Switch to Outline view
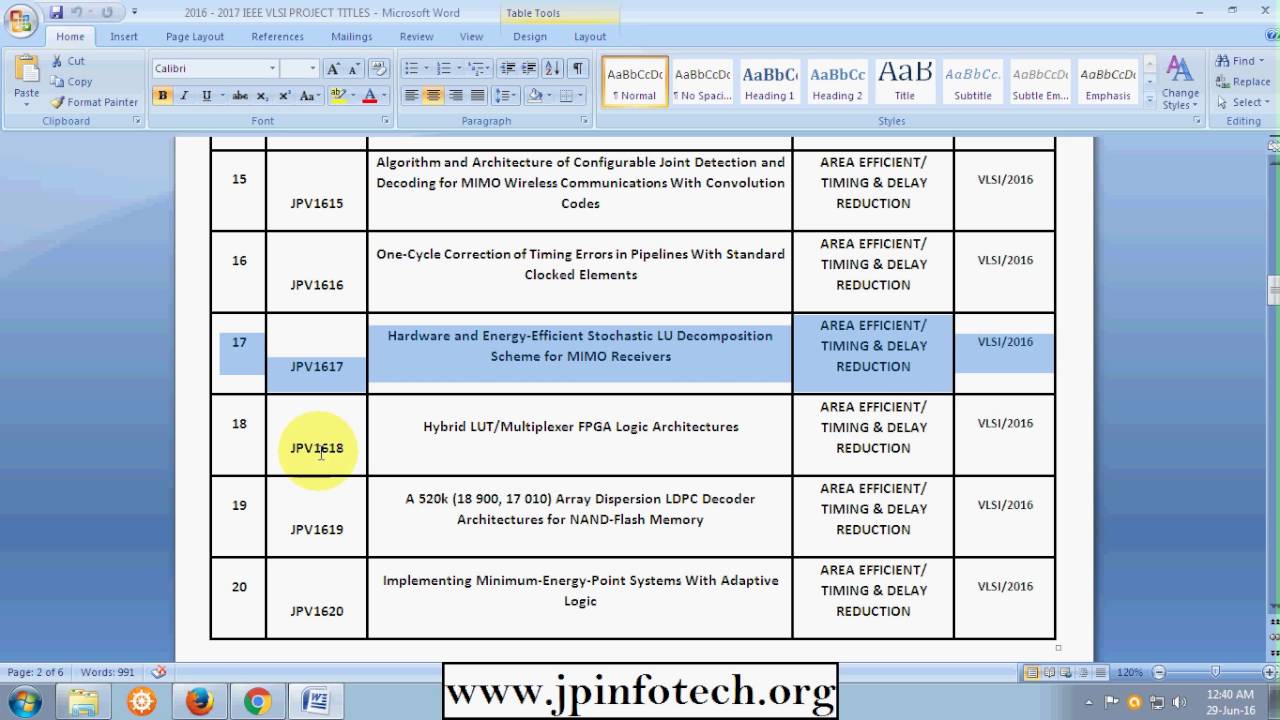The width and height of the screenshot is (1280, 720). 1083,673
